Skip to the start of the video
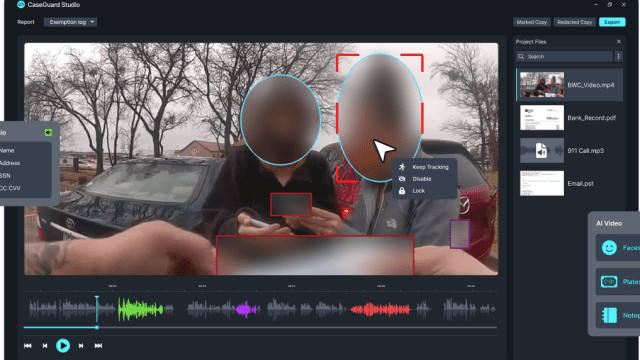The image size is (640, 360). [28, 346]
